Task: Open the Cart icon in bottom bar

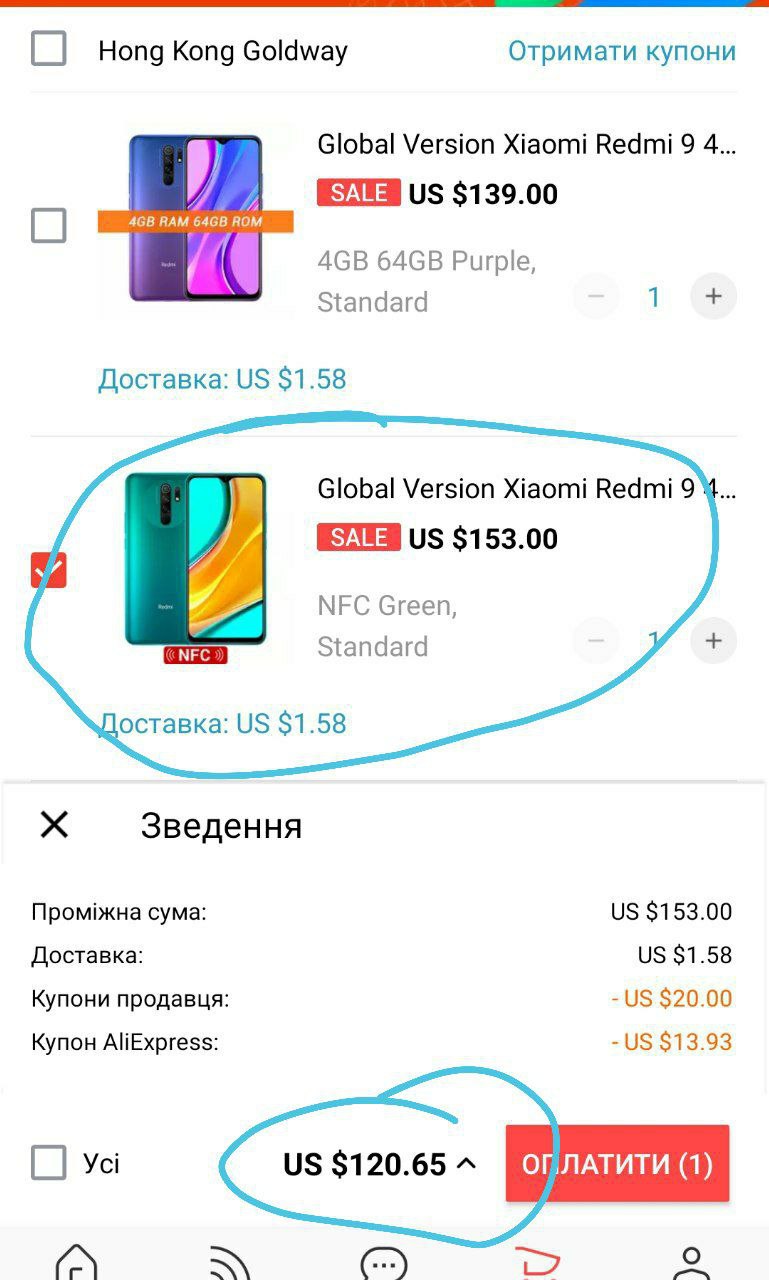Action: click(537, 1262)
